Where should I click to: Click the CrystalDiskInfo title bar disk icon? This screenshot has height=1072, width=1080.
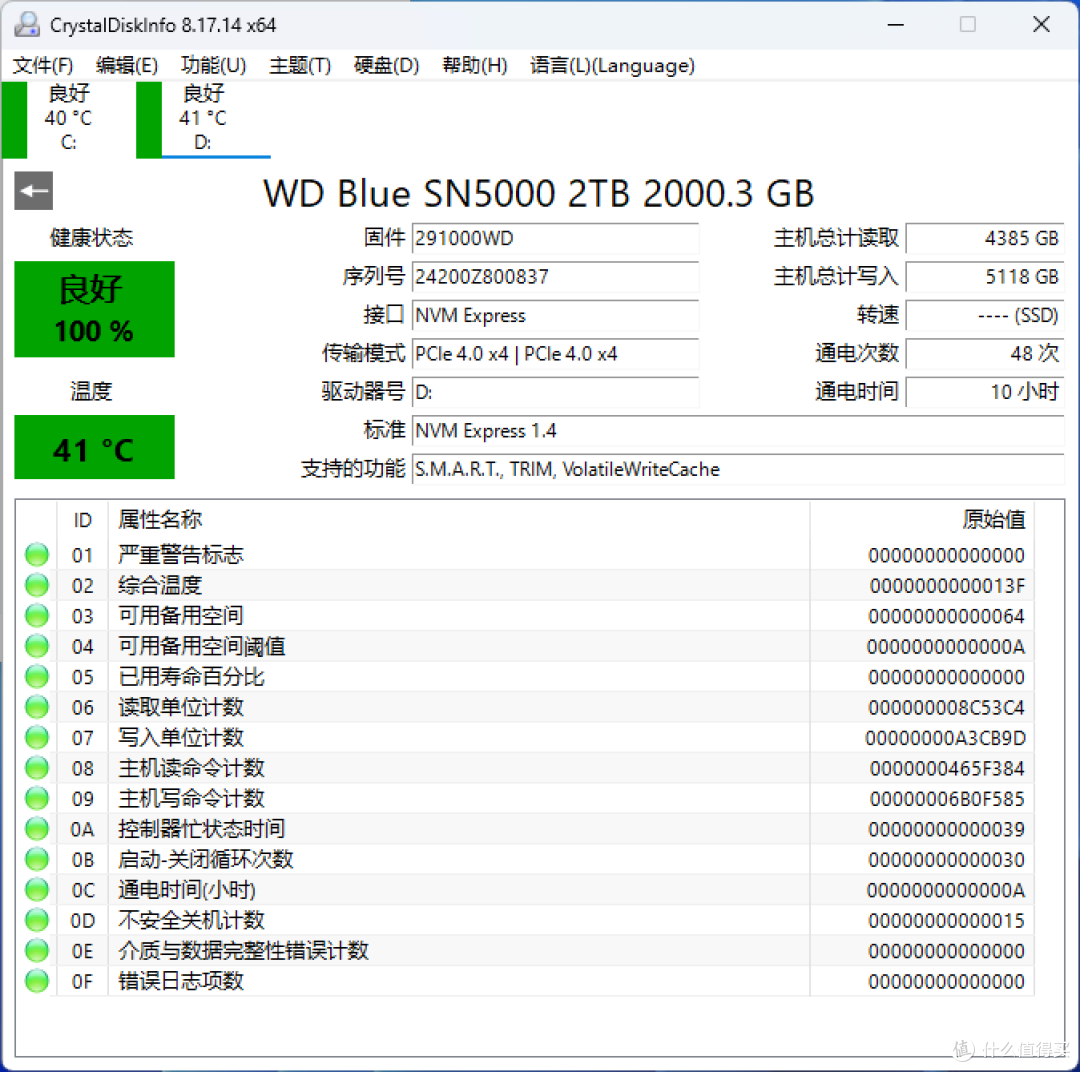pyautogui.click(x=26, y=23)
